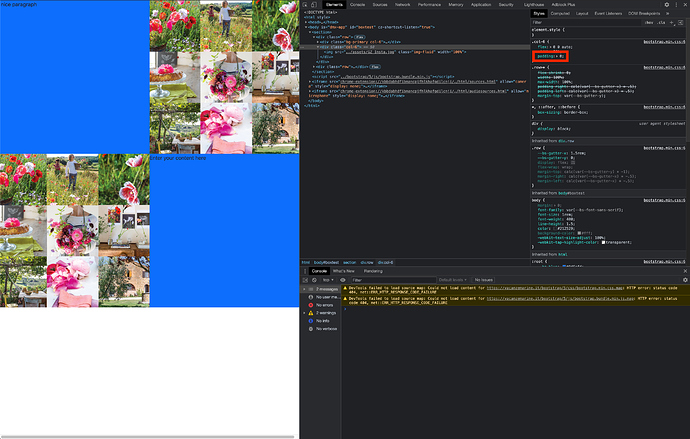
Task: Select the Event Listeners pane tab
Action: tap(608, 14)
